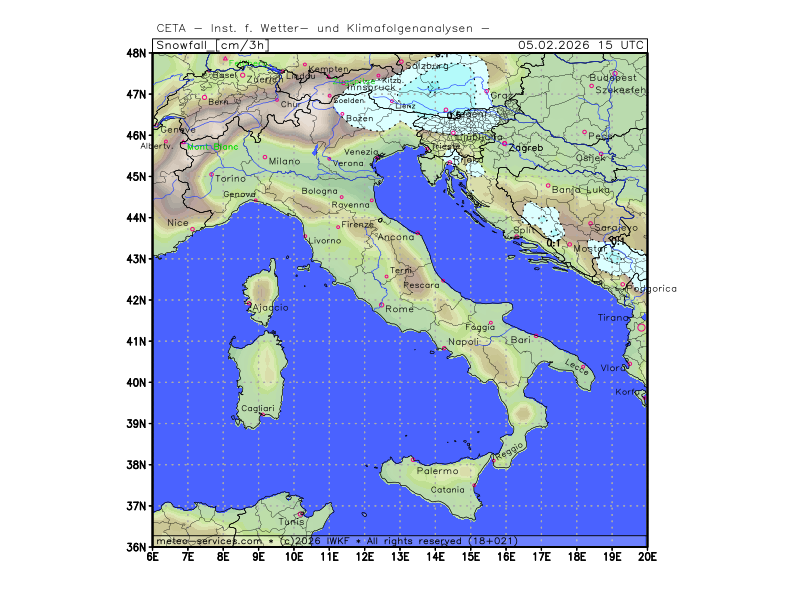Click the Catania label on Sicily
Image resolution: width=800 pixels, height=600 pixels.
[447, 490]
